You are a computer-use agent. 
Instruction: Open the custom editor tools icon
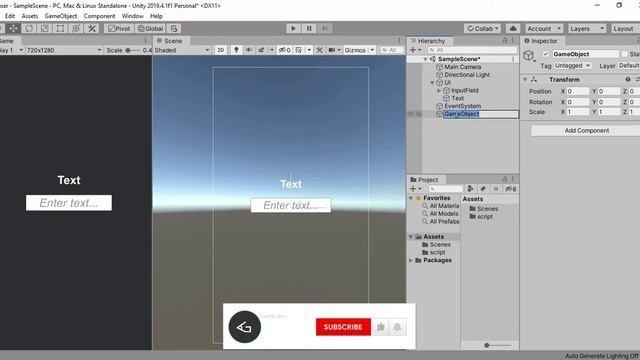coord(92,28)
